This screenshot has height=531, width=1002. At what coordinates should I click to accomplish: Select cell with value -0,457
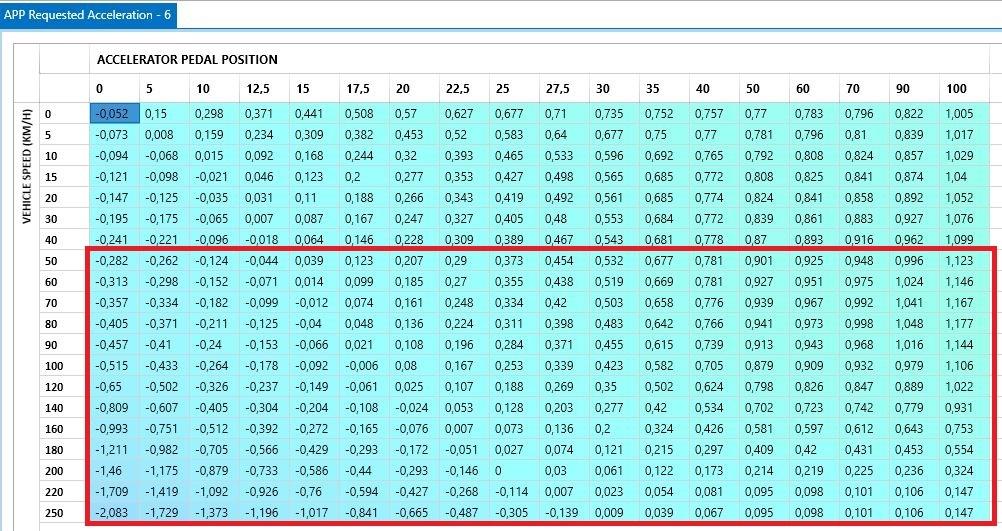pyautogui.click(x=114, y=344)
